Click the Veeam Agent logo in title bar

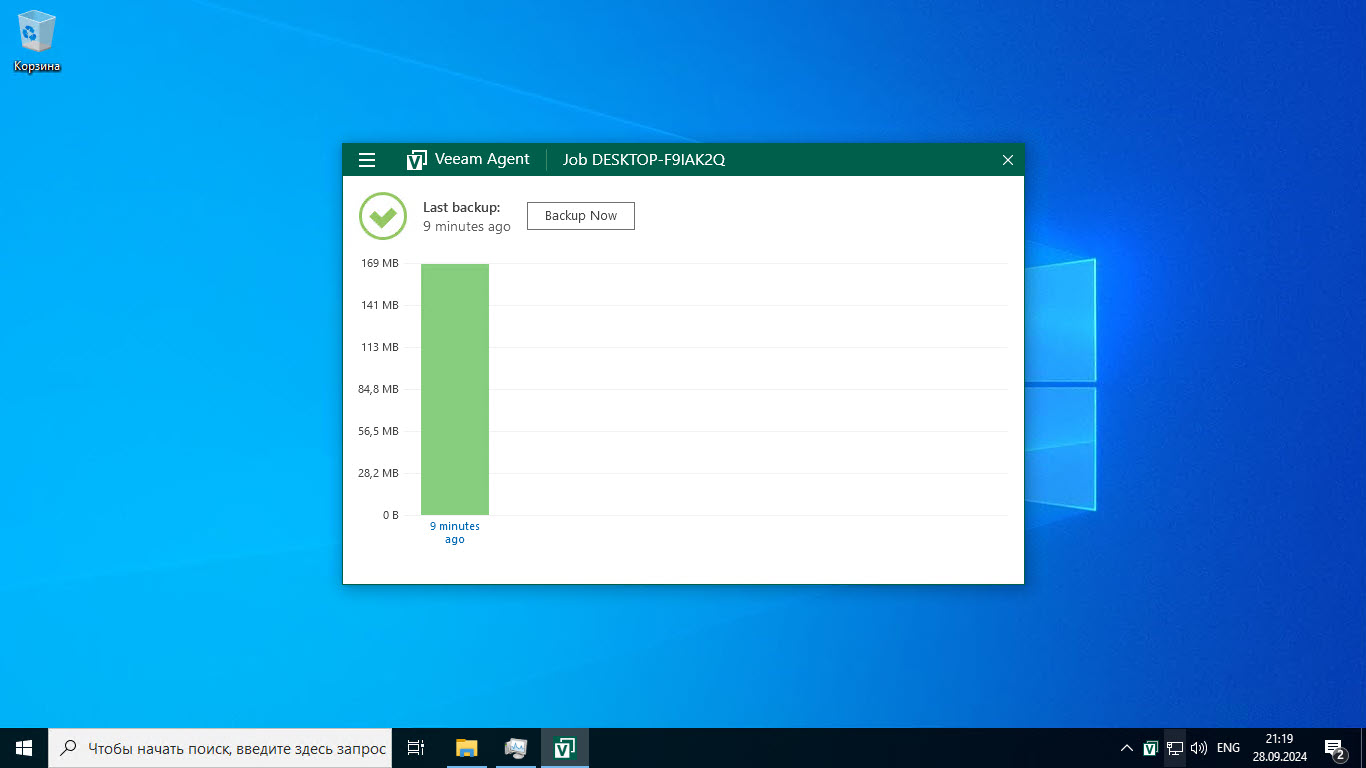click(x=417, y=160)
